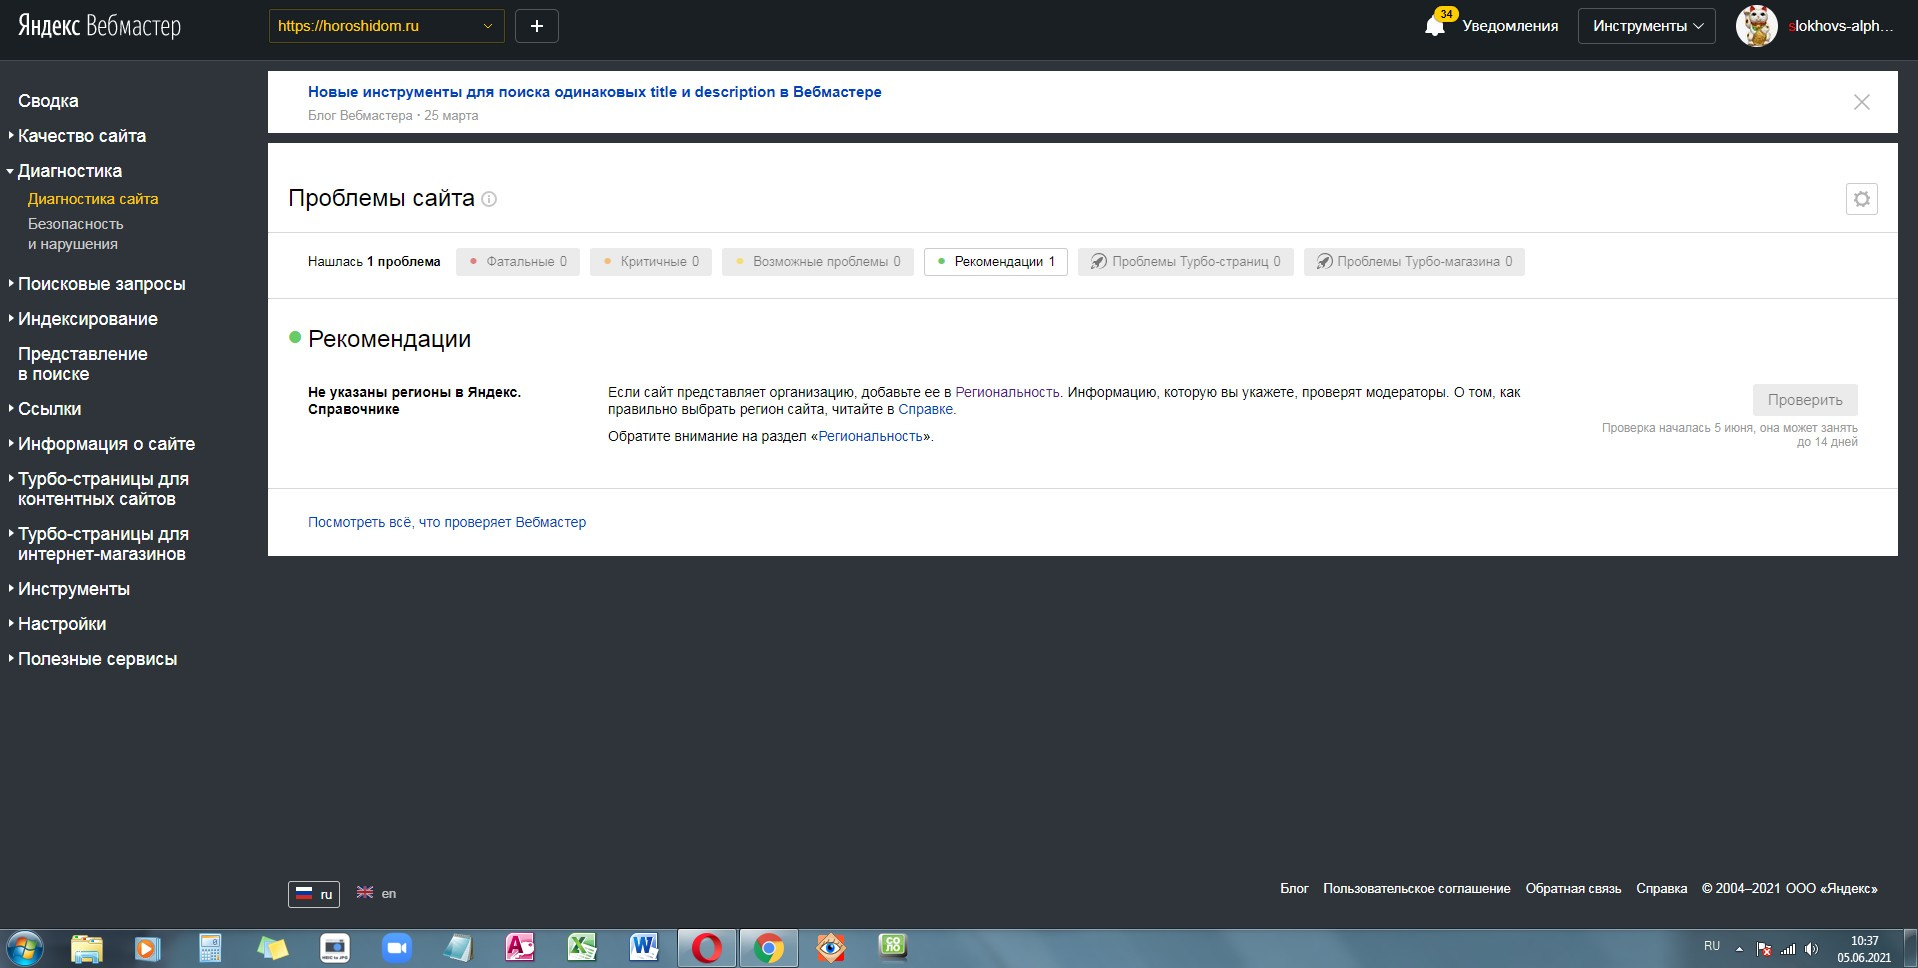Screen dimensions: 1918x968
Task: Show hidden tray icons arrow
Action: pyautogui.click(x=1740, y=949)
